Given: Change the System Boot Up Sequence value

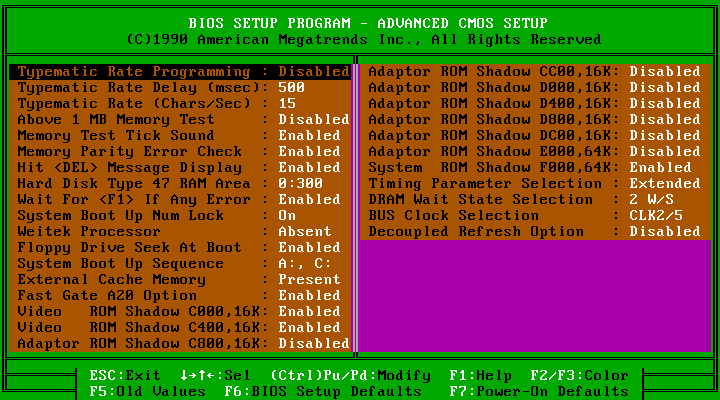Looking at the screenshot, I should click(x=304, y=264).
